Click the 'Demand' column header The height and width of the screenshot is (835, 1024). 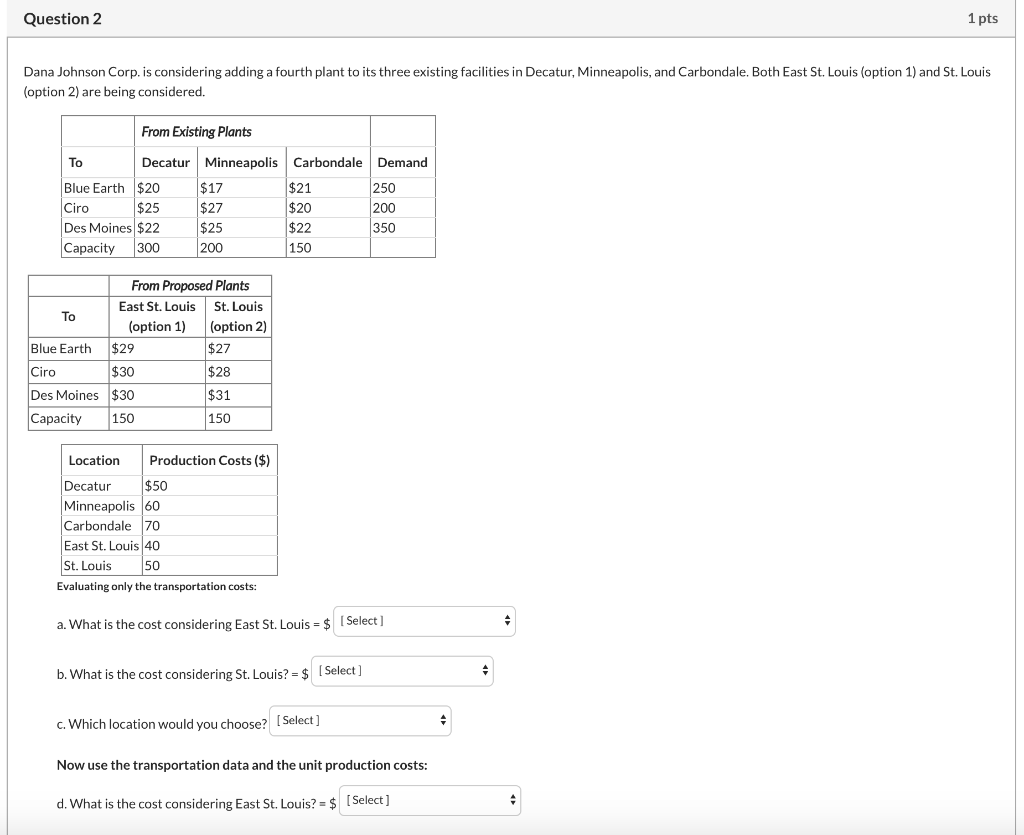tap(402, 163)
